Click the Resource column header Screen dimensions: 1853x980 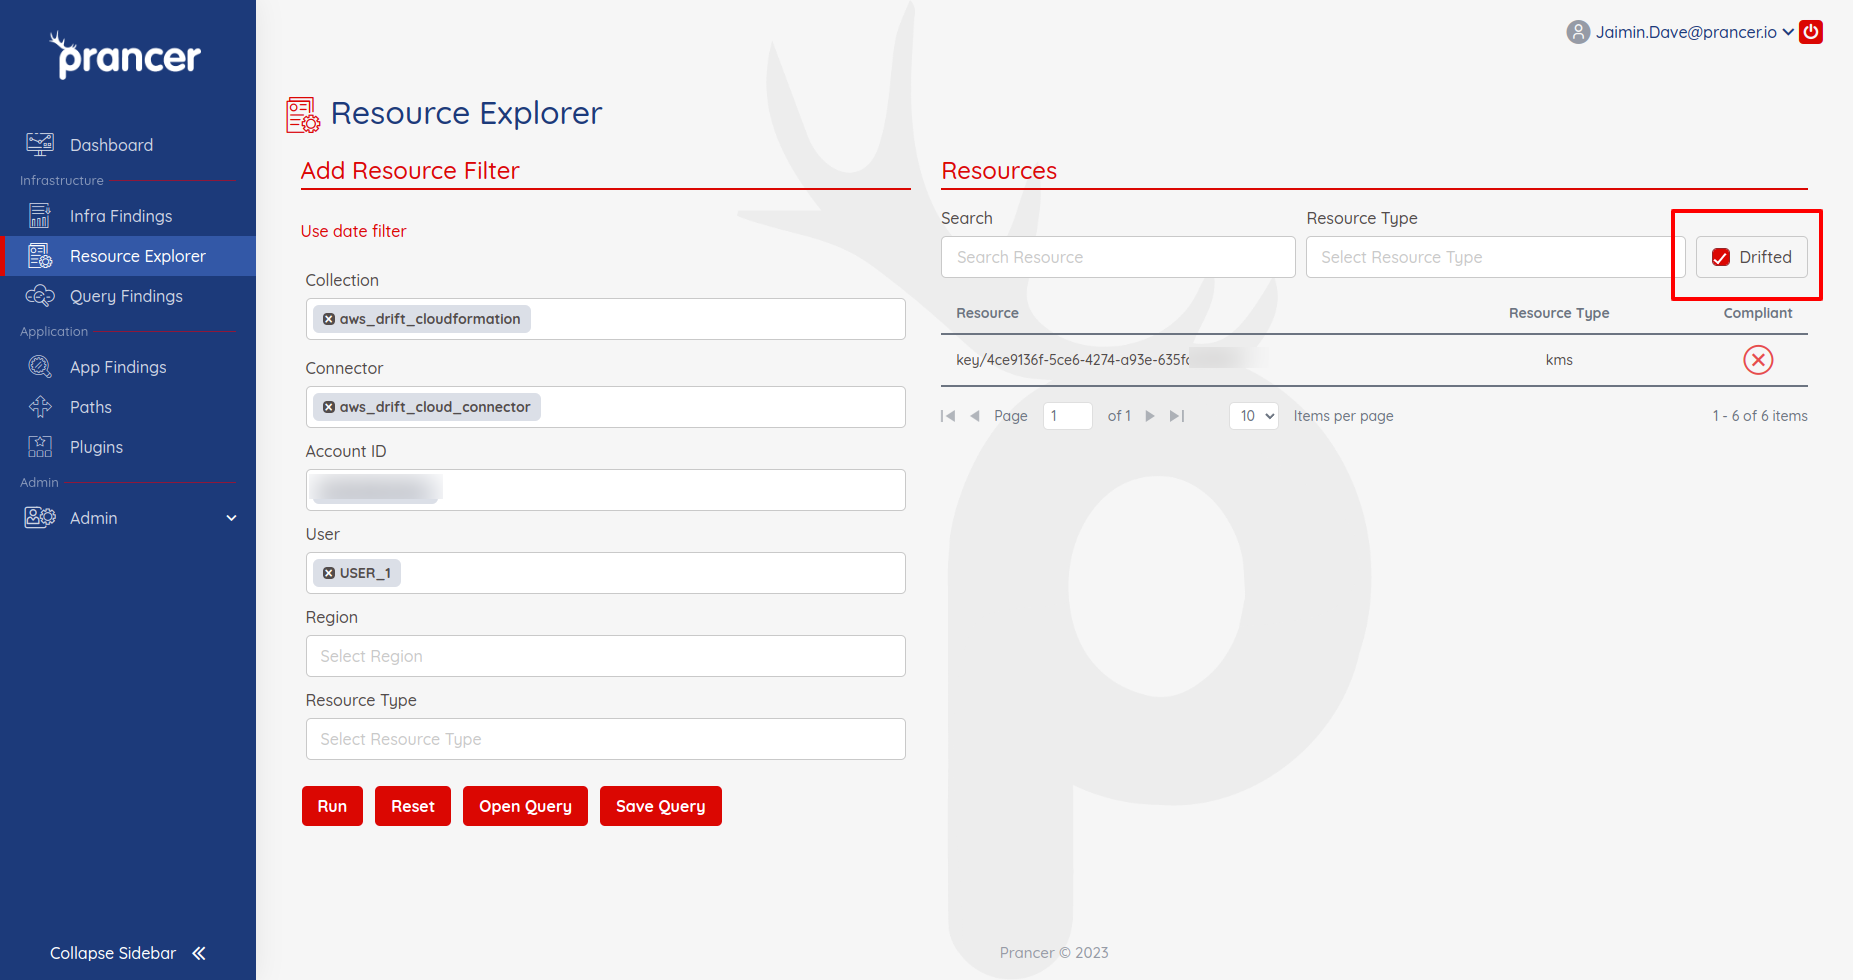pyautogui.click(x=987, y=313)
